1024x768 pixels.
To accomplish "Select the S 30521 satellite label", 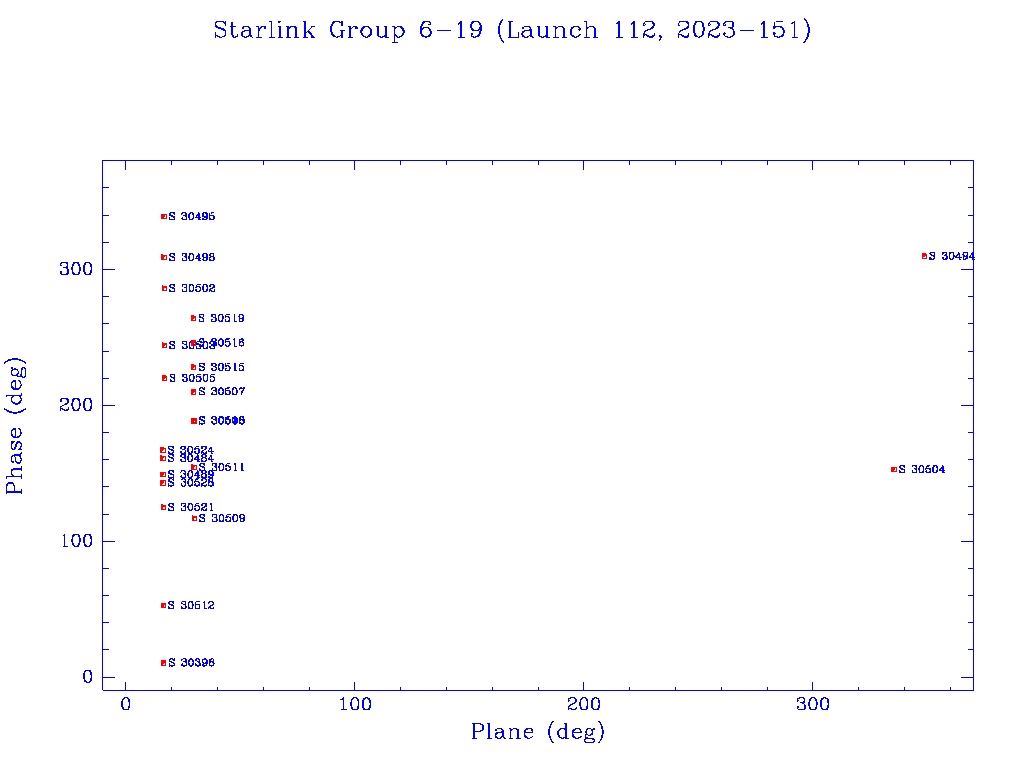I will tap(191, 507).
